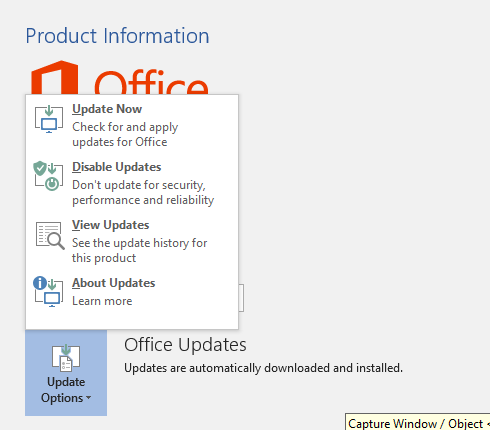490x430 pixels.
Task: Click the Capture Window / Object tooltip
Action: [418, 422]
